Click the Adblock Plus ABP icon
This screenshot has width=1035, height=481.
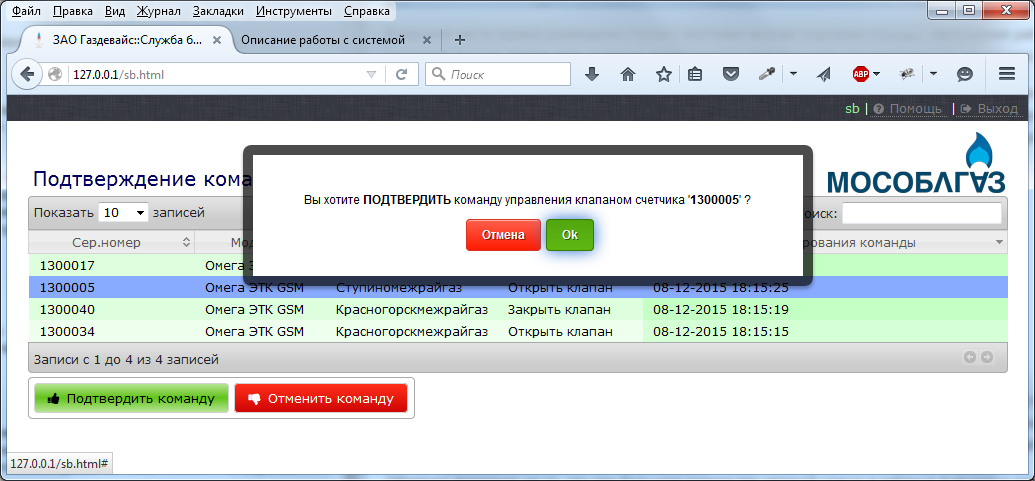[x=859, y=74]
